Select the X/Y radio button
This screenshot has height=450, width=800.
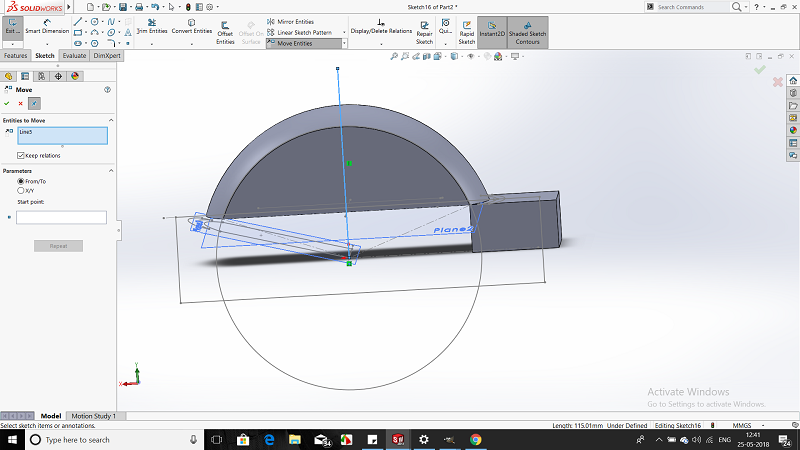click(21, 189)
